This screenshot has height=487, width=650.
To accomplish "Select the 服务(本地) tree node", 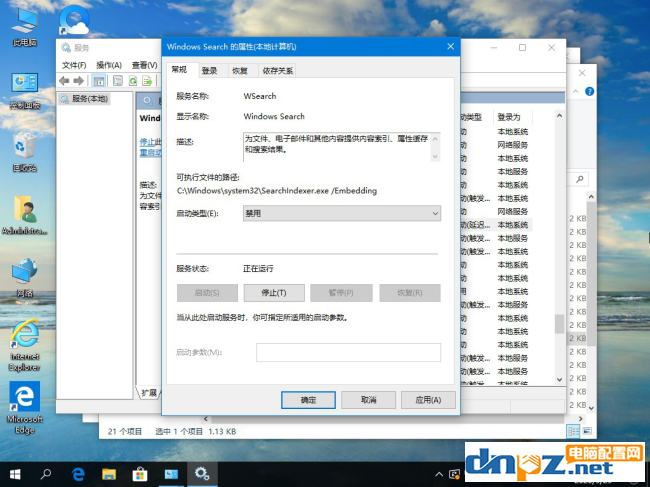I will [x=85, y=99].
